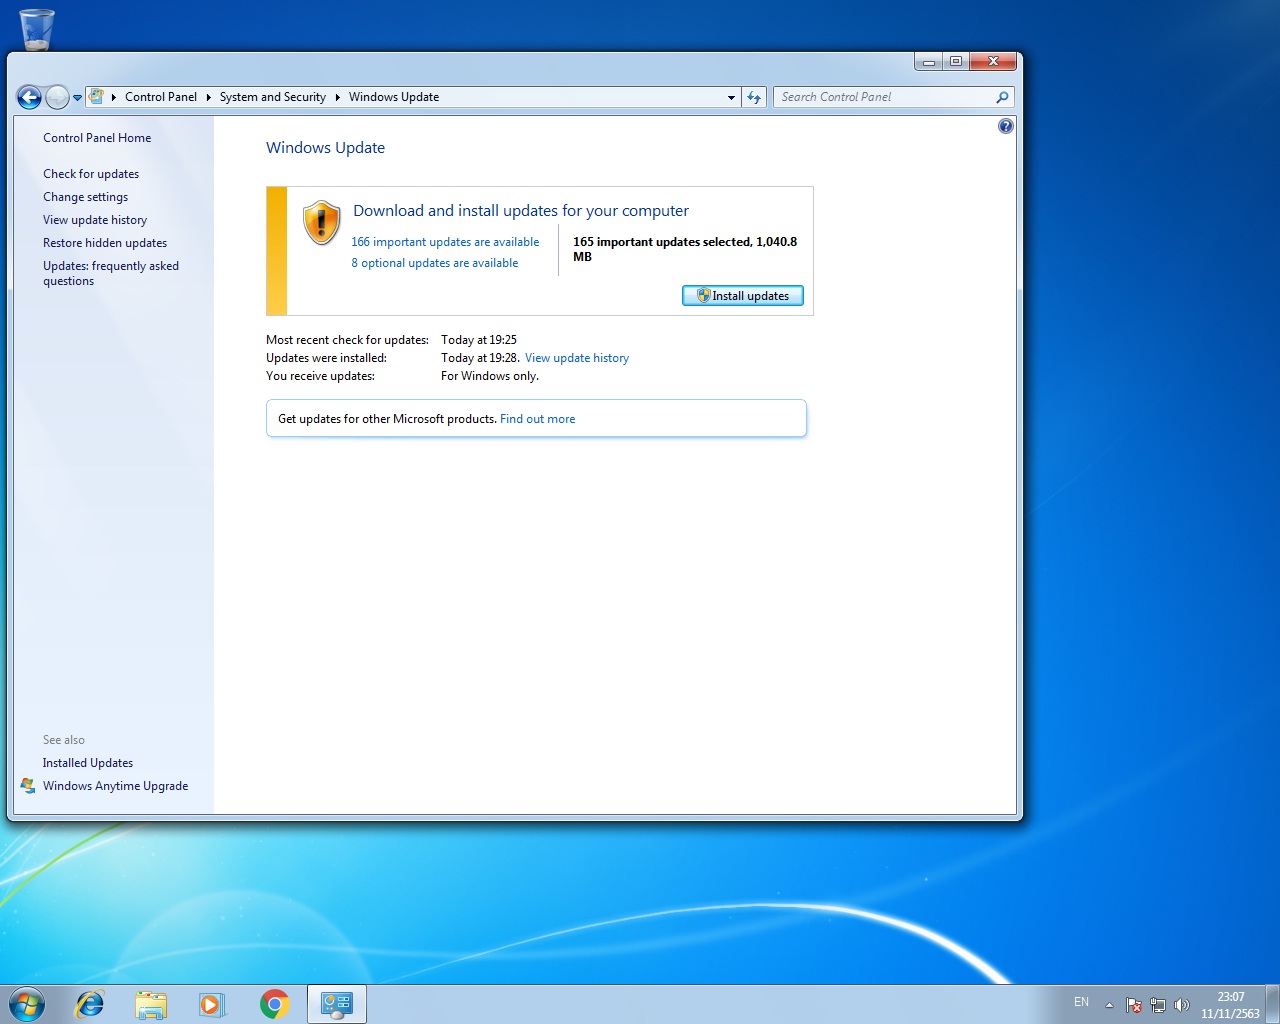Open Windows Explorer folder in taskbar
Viewport: 1280px width, 1024px height.
click(x=151, y=1003)
